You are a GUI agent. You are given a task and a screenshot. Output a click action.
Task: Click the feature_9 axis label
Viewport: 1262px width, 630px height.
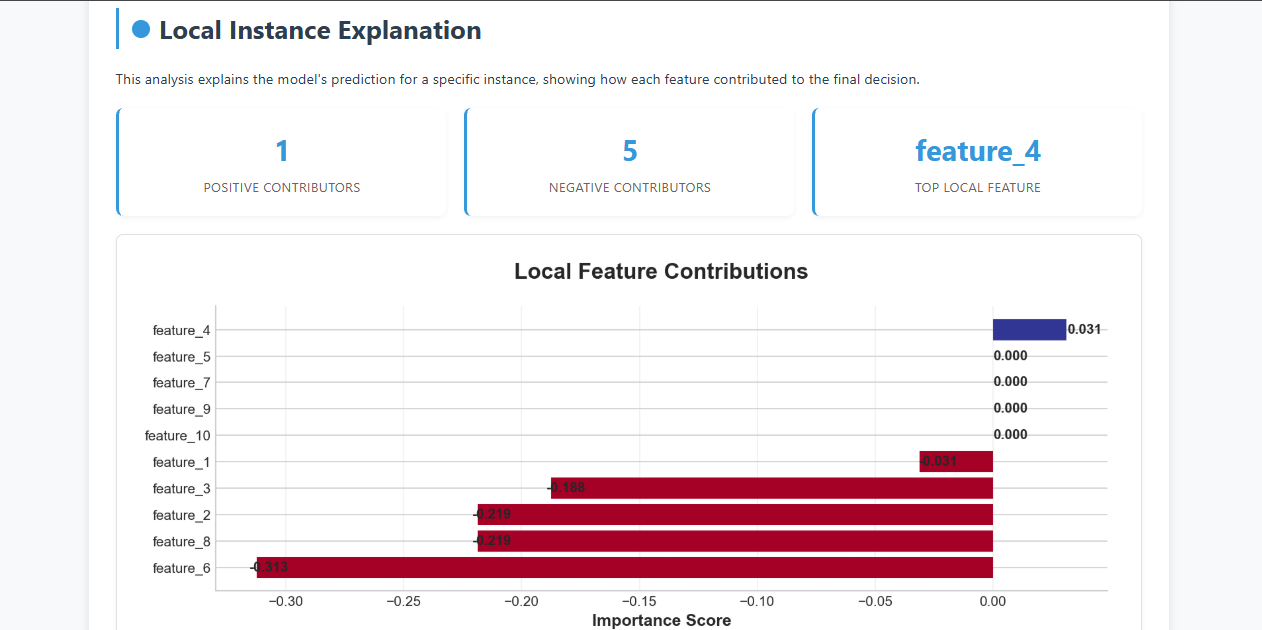pos(181,409)
